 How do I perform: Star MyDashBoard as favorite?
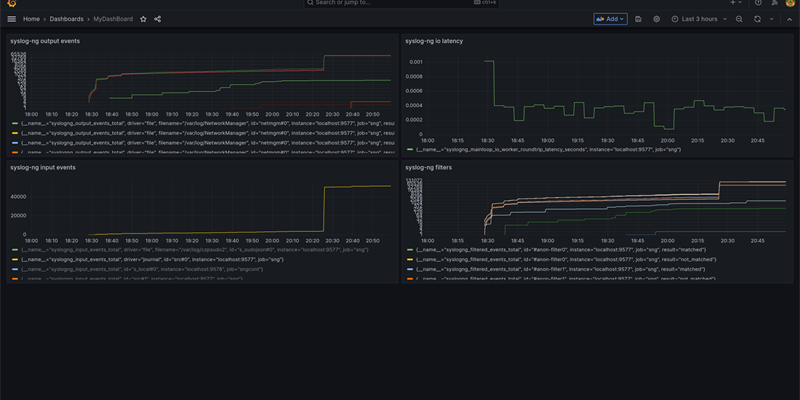point(143,19)
